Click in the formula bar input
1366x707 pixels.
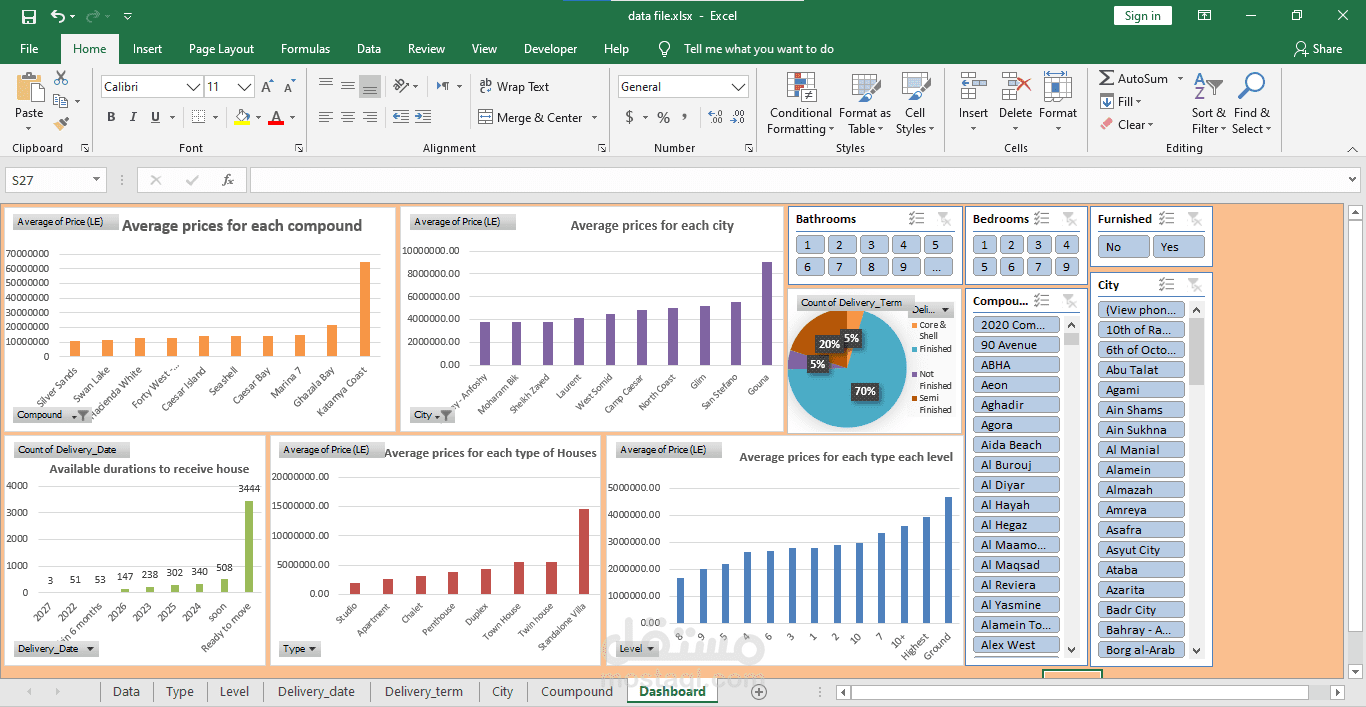pos(798,180)
